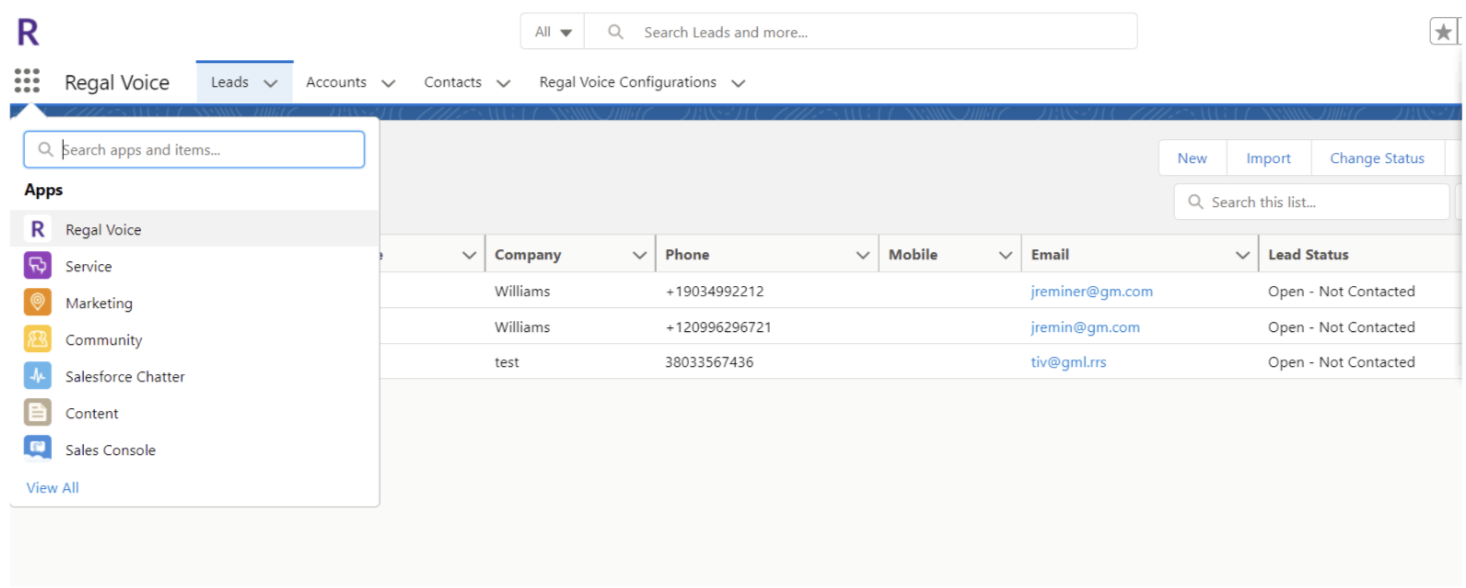
Task: Click the Import button
Action: (1268, 158)
